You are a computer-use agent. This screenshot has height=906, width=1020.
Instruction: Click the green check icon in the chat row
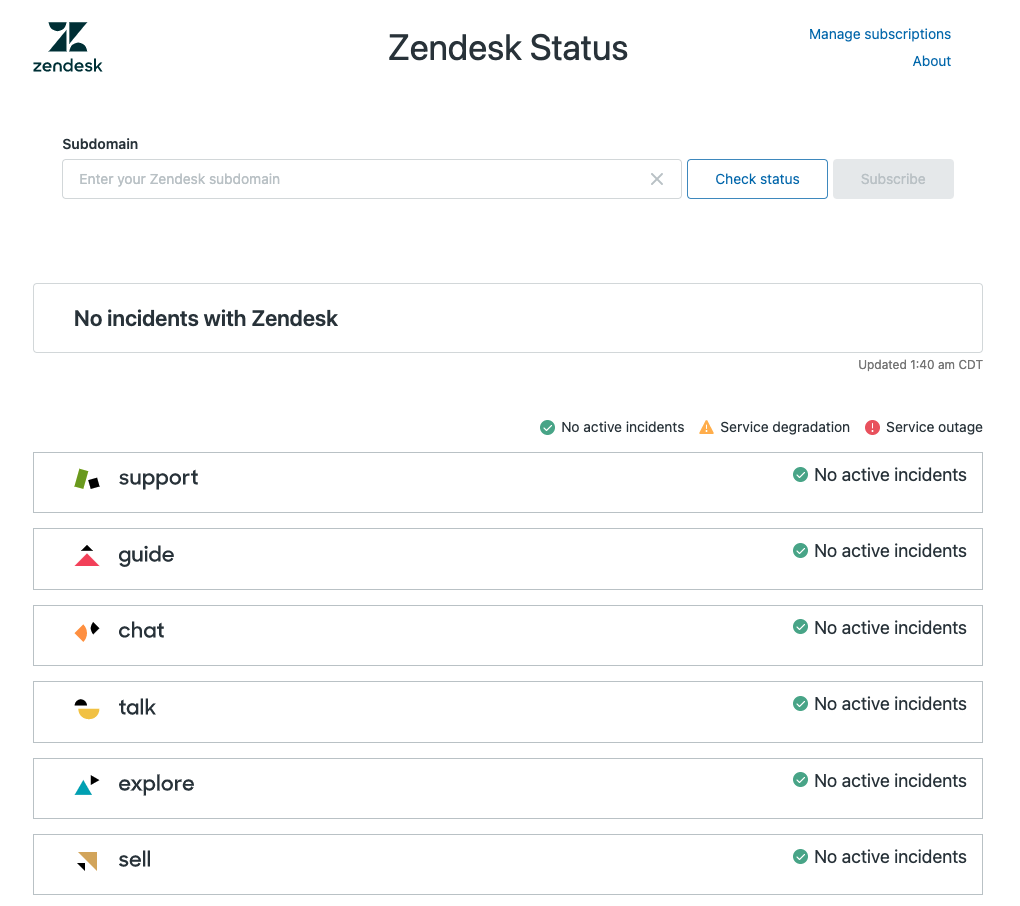(801, 627)
